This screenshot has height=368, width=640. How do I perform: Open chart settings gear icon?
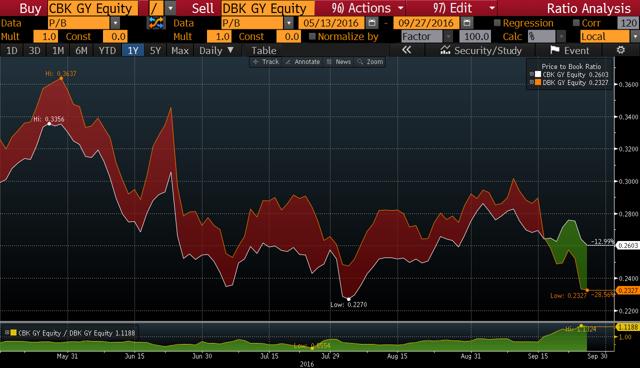click(621, 50)
